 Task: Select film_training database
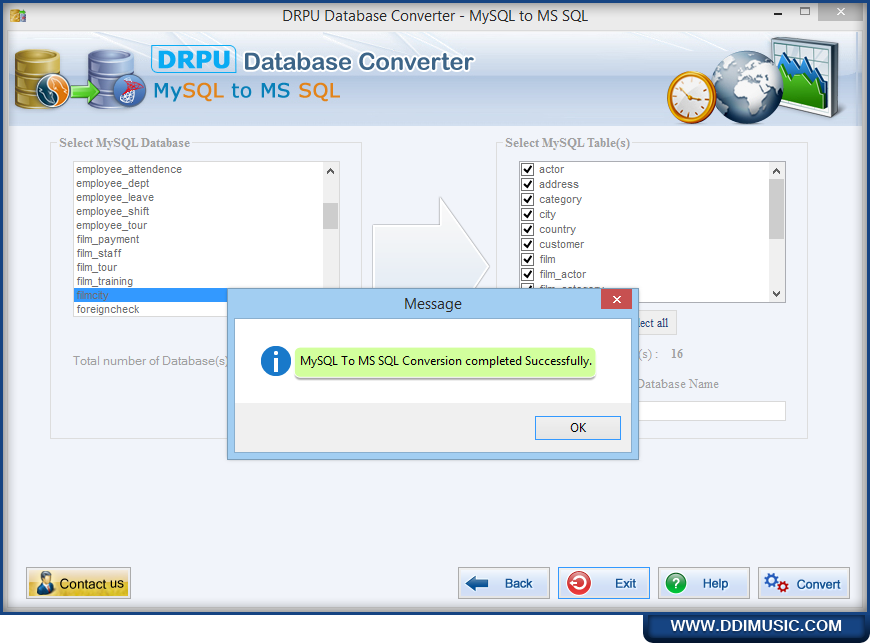pyautogui.click(x=198, y=281)
